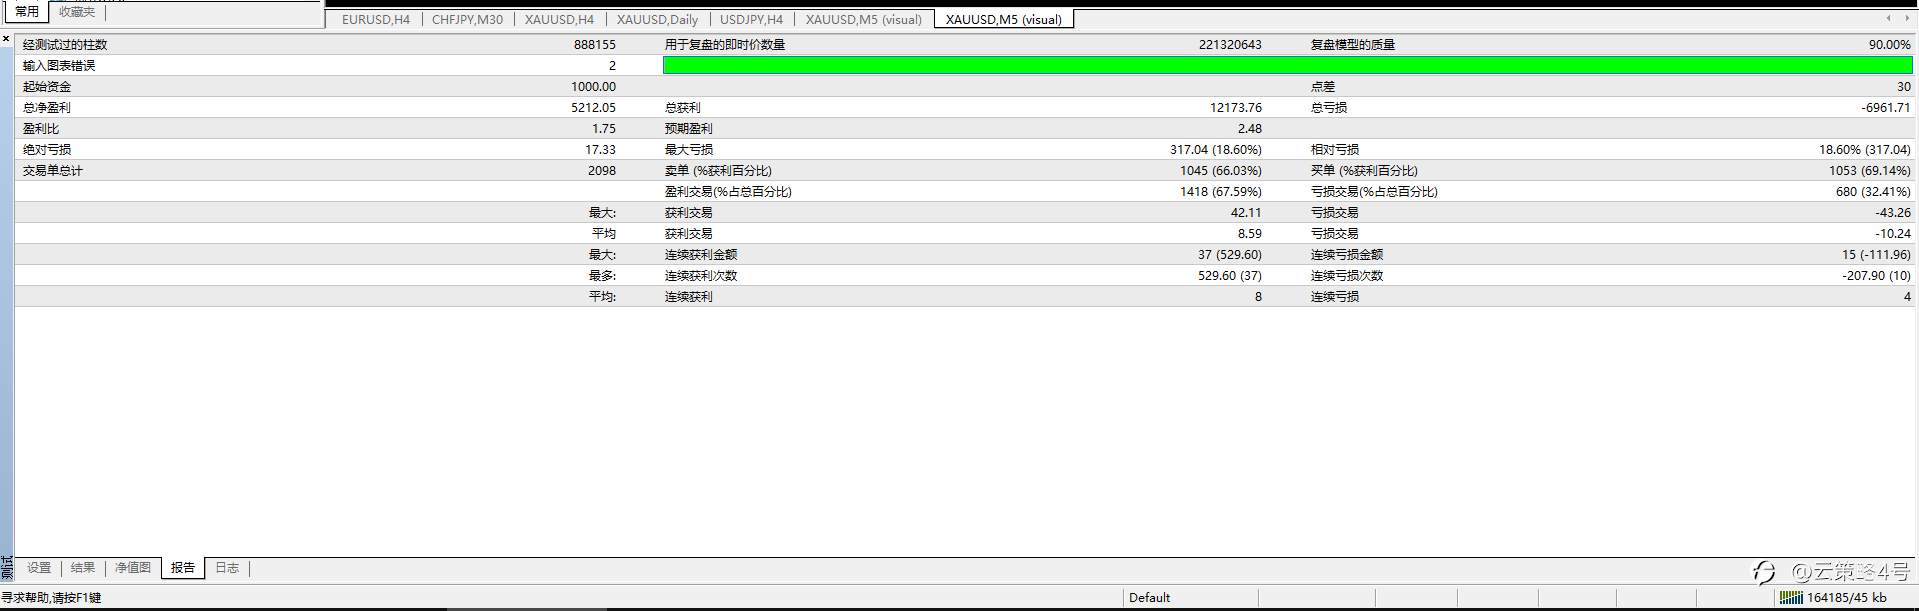Switch to the USDJPY,H4 chart tab
The image size is (1919, 611).
tap(751, 19)
